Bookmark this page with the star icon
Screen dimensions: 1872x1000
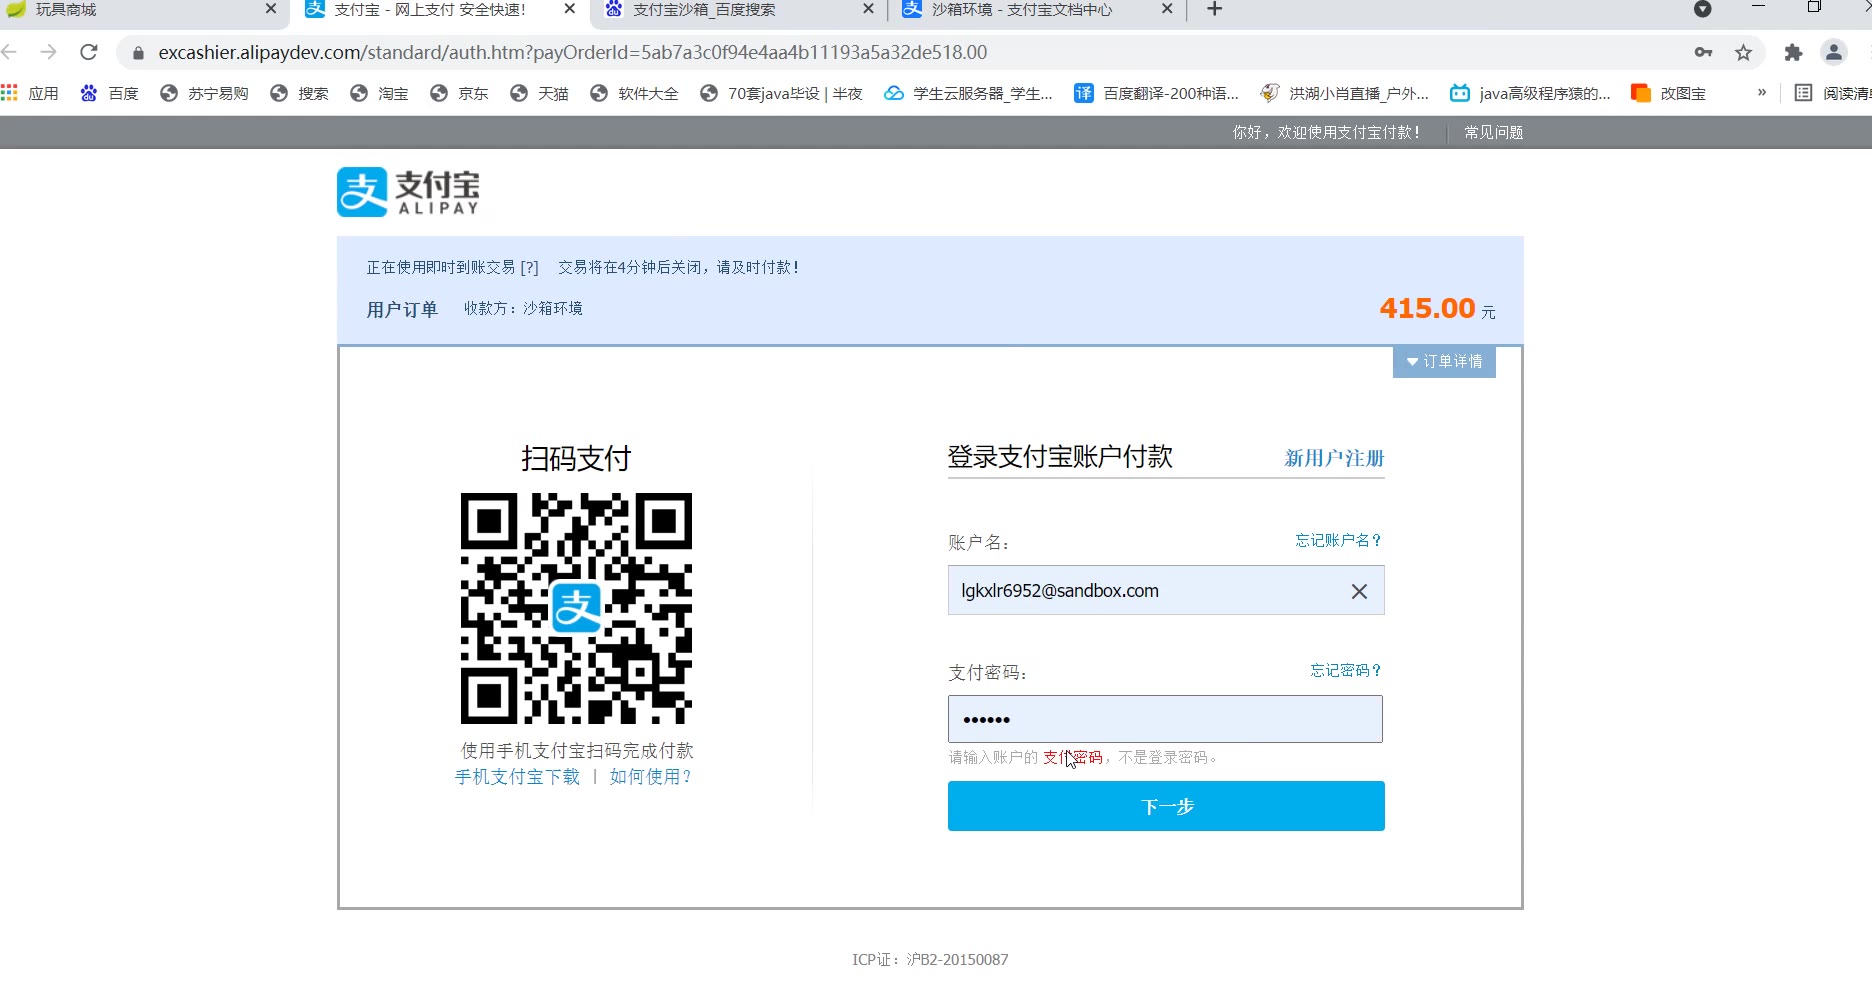click(1743, 53)
